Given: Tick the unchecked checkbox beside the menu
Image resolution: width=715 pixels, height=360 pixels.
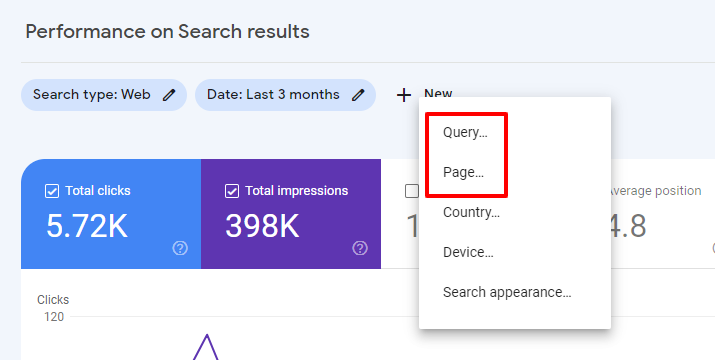Looking at the screenshot, I should click(x=412, y=191).
